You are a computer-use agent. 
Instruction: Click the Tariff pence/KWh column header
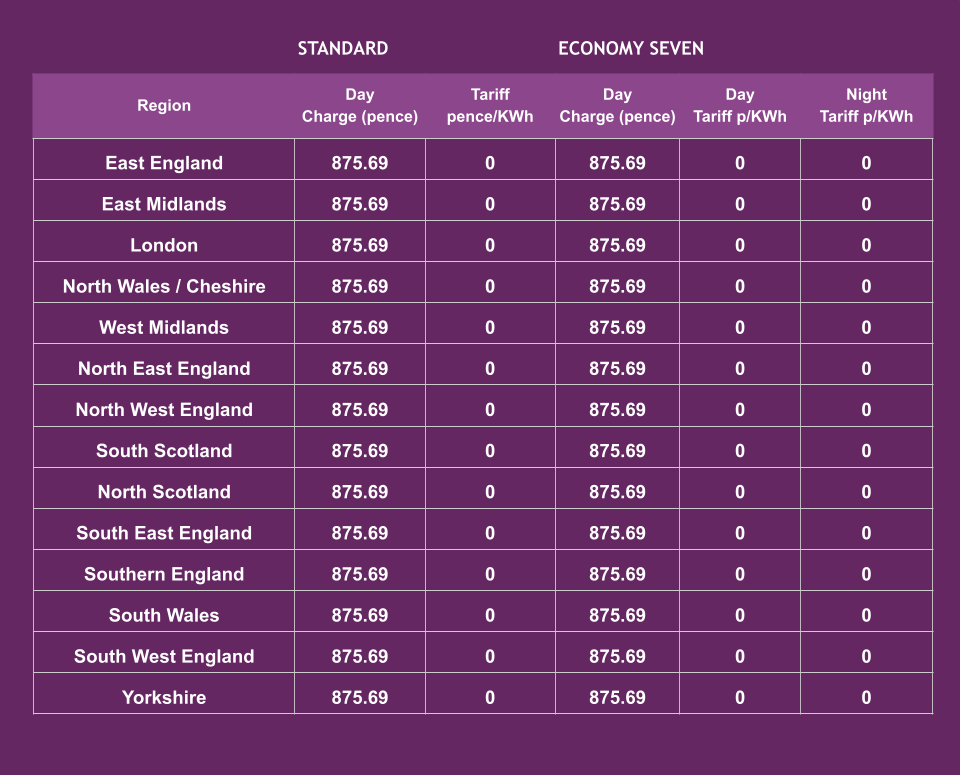490,105
